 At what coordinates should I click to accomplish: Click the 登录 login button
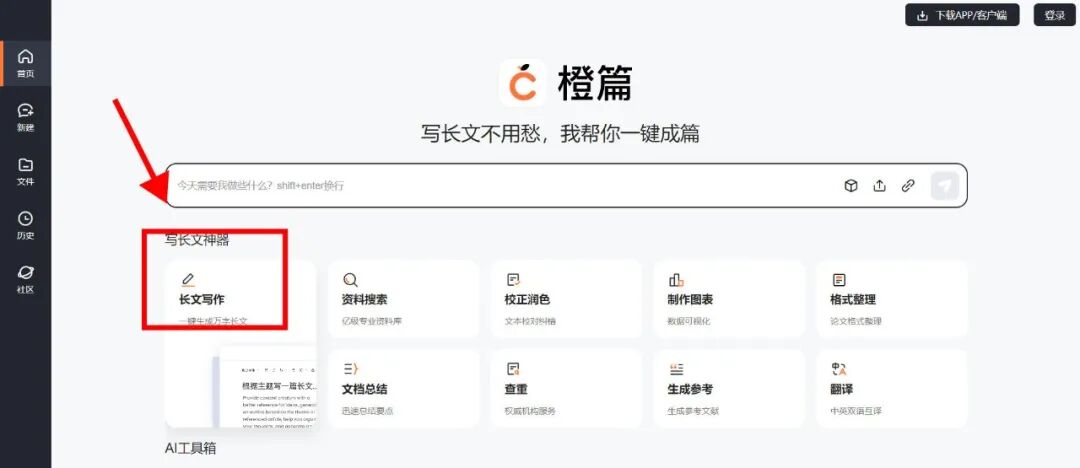[x=1055, y=15]
